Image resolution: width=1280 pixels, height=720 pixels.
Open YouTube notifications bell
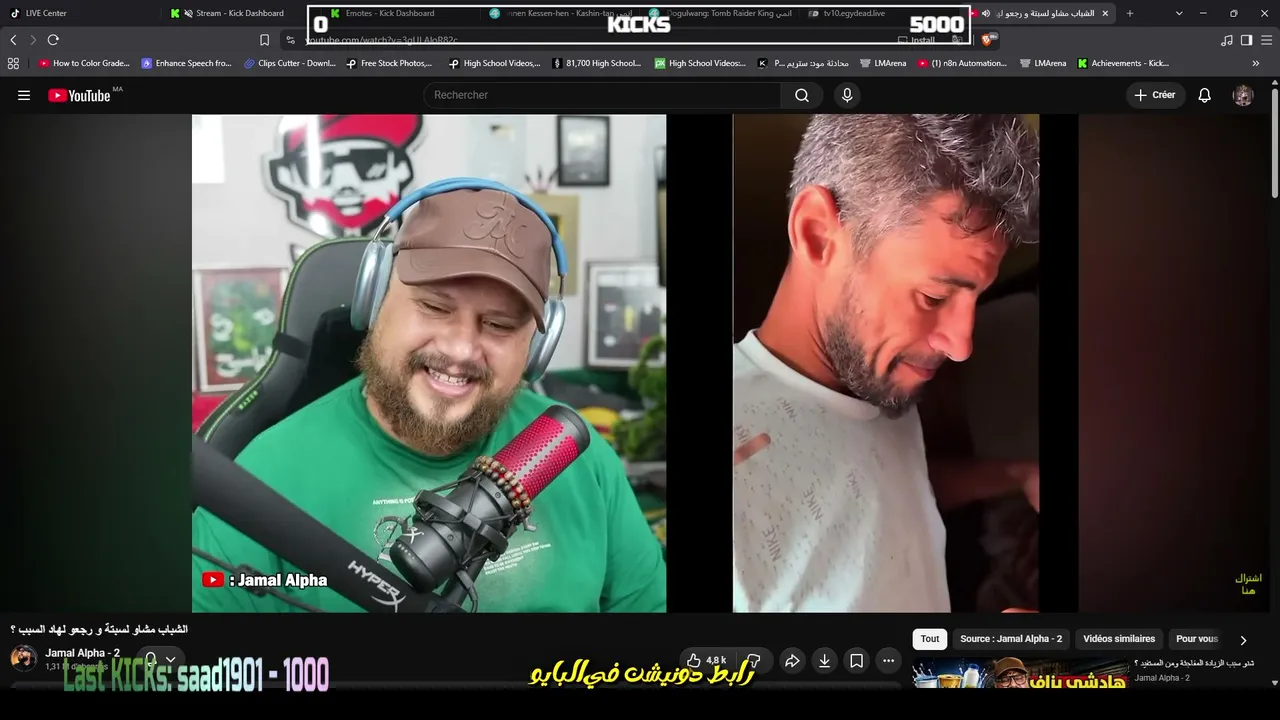[x=1205, y=95]
